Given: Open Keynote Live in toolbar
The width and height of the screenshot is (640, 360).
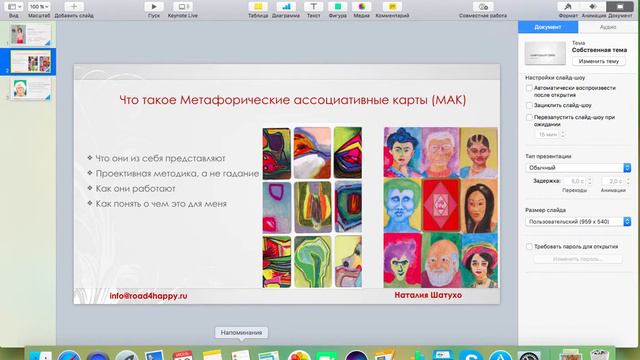Looking at the screenshot, I should click(182, 7).
